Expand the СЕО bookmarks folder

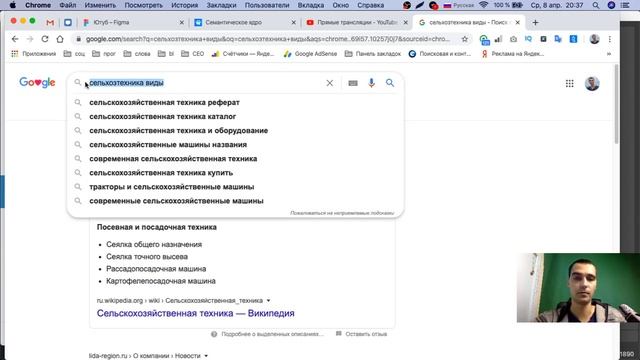point(193,53)
